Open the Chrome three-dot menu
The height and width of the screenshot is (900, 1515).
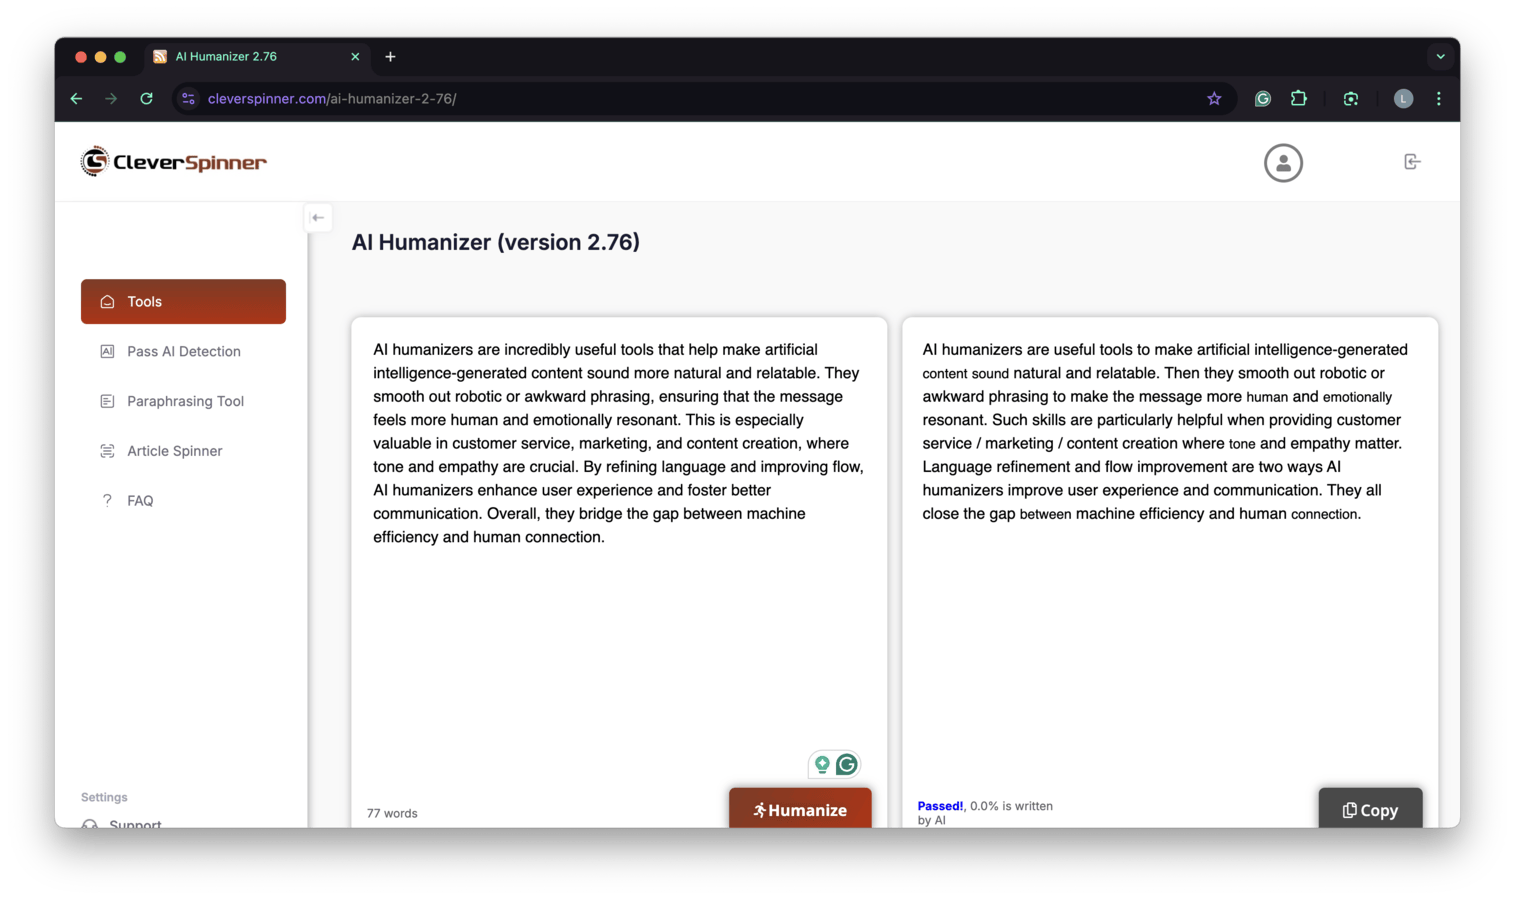pos(1439,98)
